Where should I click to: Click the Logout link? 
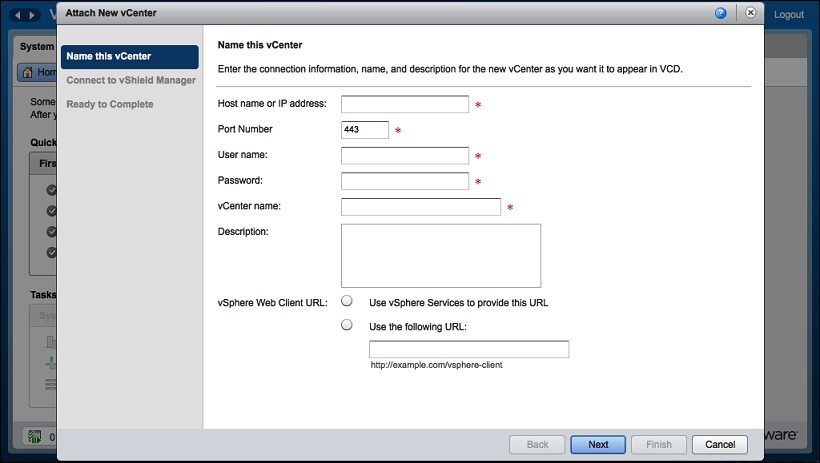click(x=788, y=15)
